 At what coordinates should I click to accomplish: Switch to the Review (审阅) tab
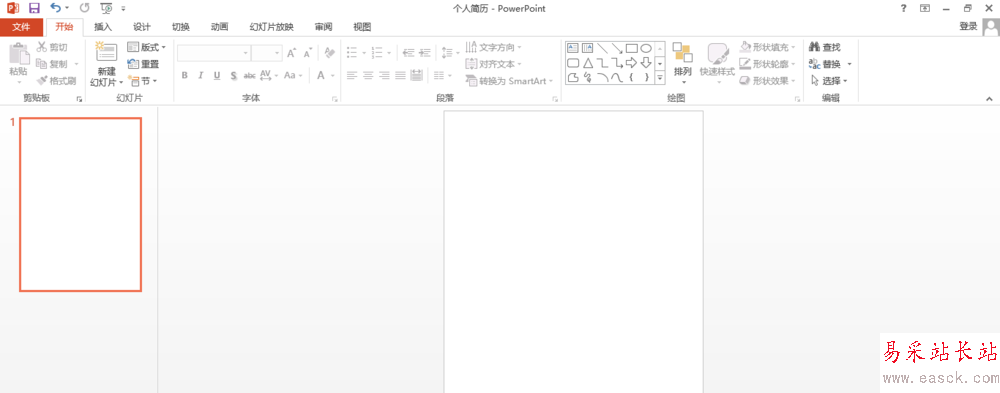tap(323, 27)
